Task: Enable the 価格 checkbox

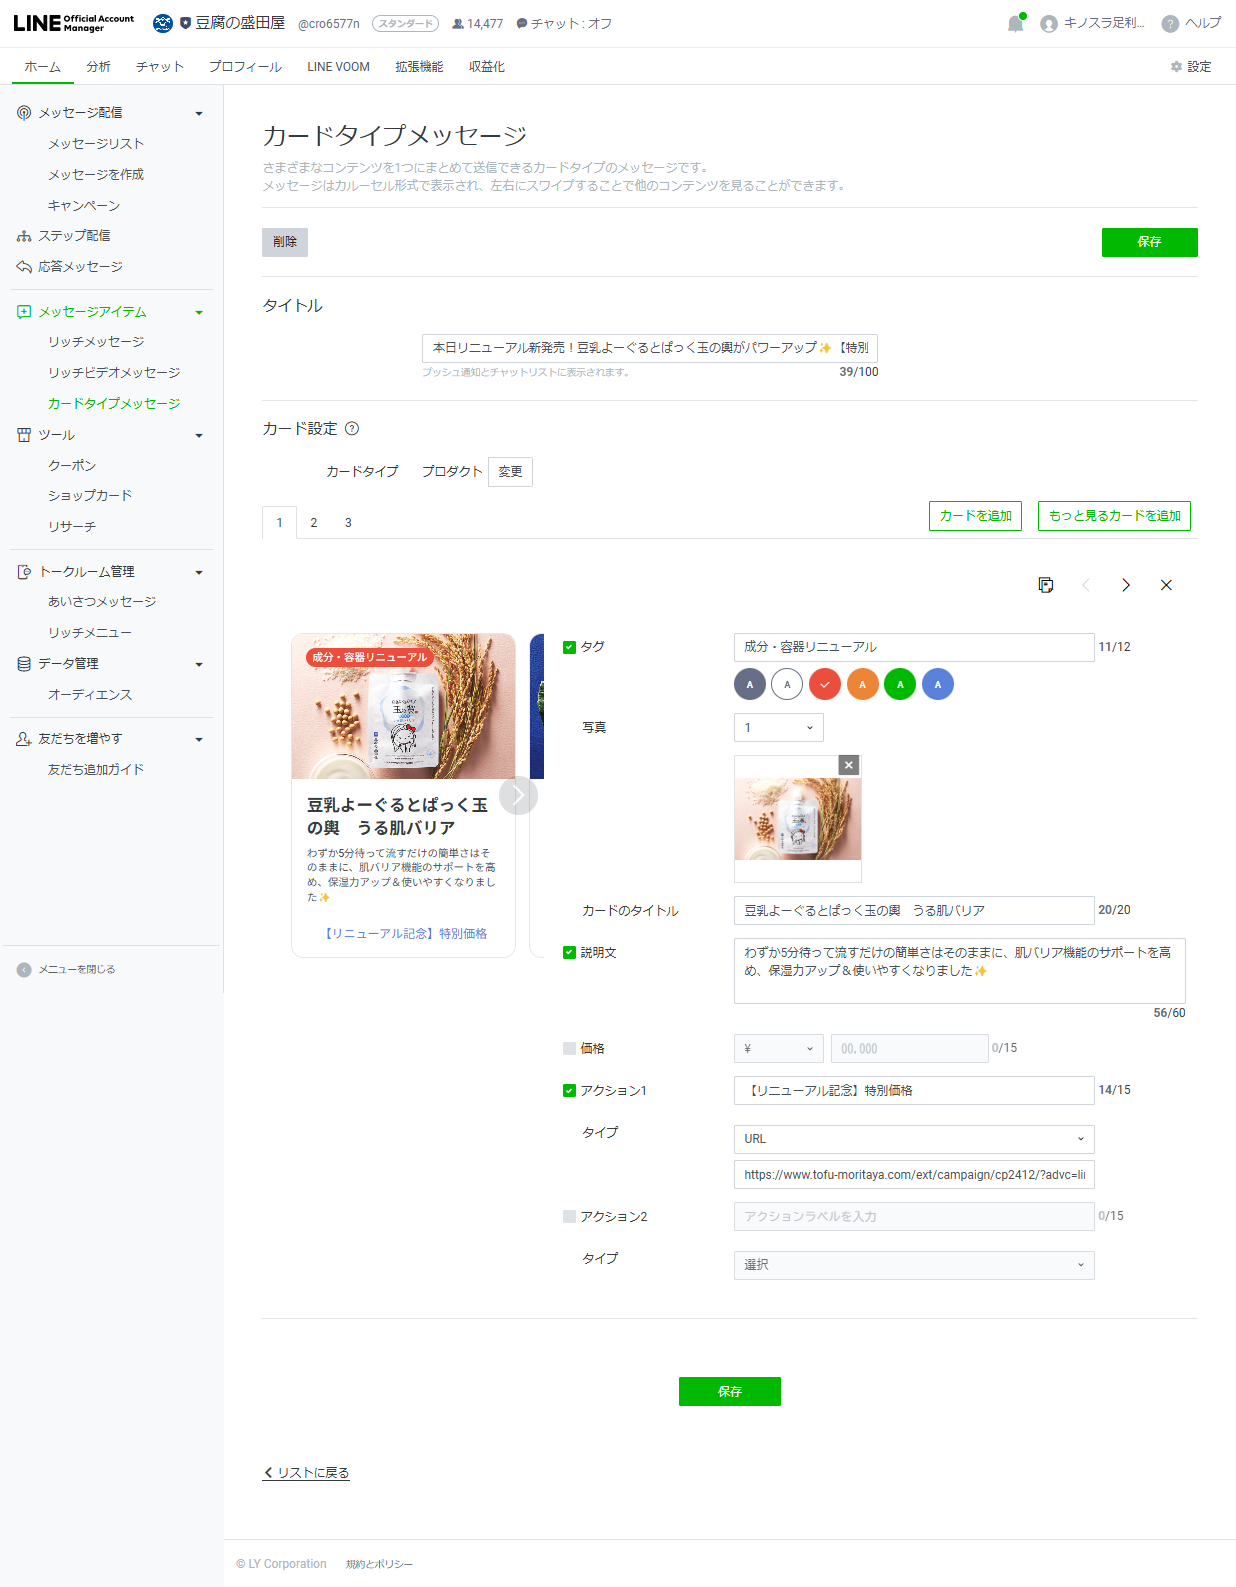Action: point(569,1049)
